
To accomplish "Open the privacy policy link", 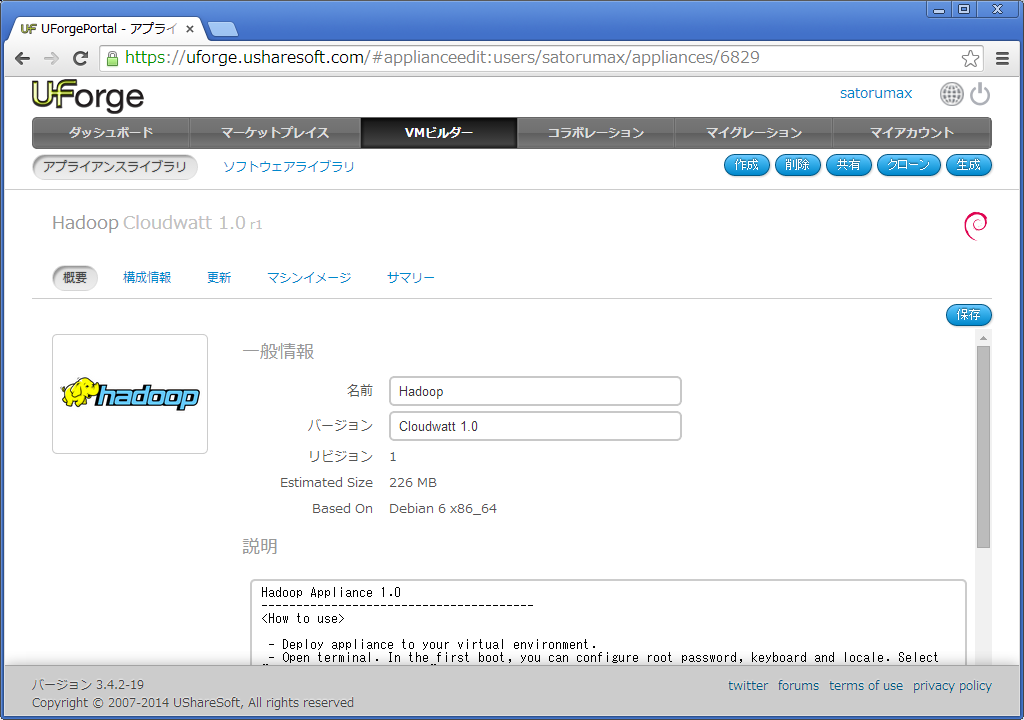I will pos(952,685).
